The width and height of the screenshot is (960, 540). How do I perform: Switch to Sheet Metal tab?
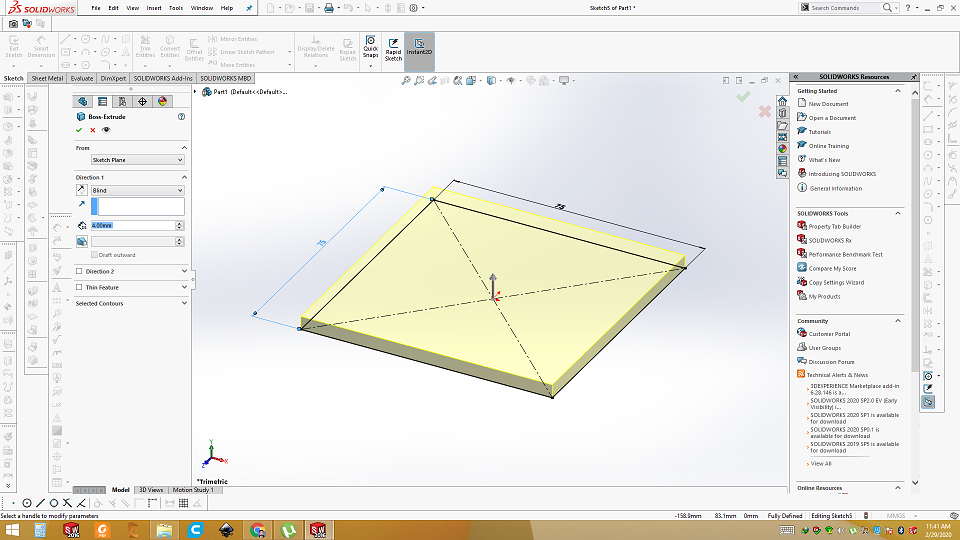pyautogui.click(x=47, y=78)
